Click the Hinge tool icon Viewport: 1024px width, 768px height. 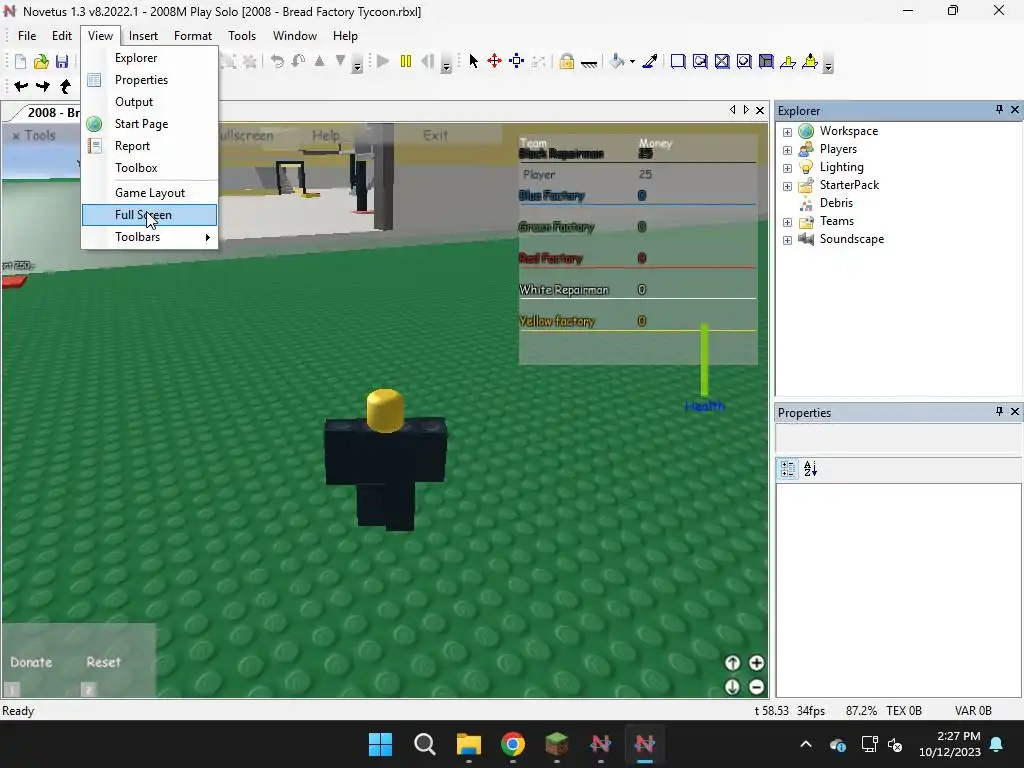[x=788, y=61]
